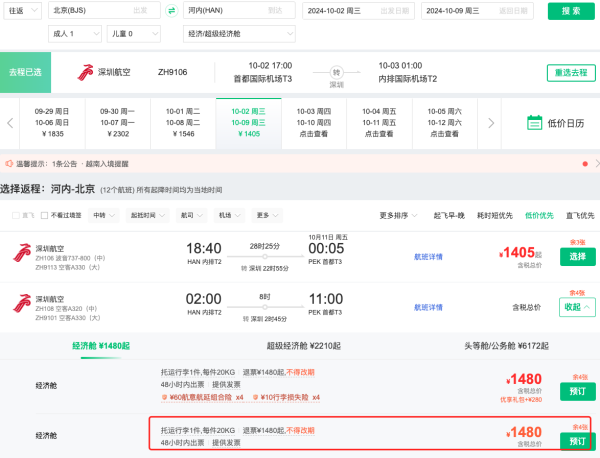Click return date 2024-10-09 field

[477, 11]
